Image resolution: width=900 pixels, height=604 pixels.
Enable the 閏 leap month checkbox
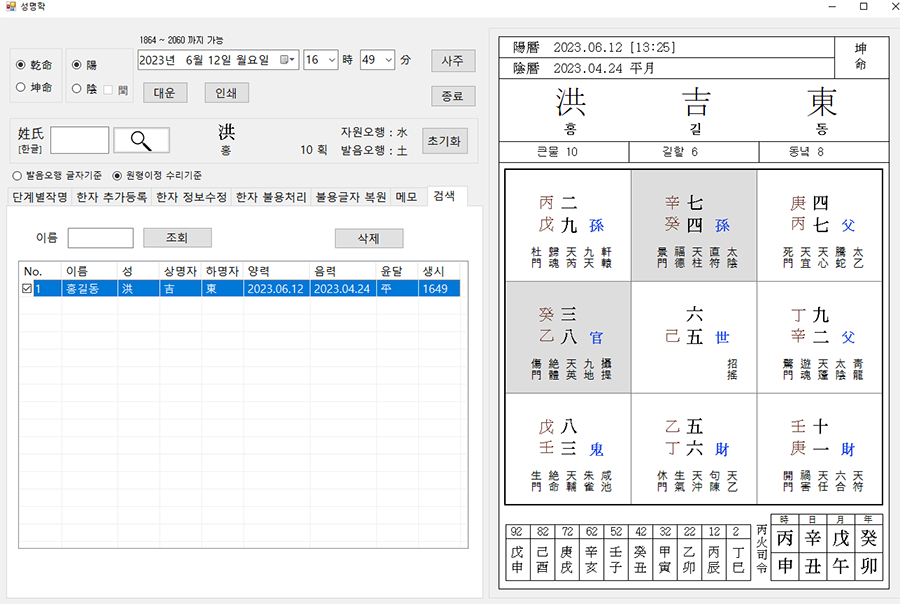pos(108,89)
